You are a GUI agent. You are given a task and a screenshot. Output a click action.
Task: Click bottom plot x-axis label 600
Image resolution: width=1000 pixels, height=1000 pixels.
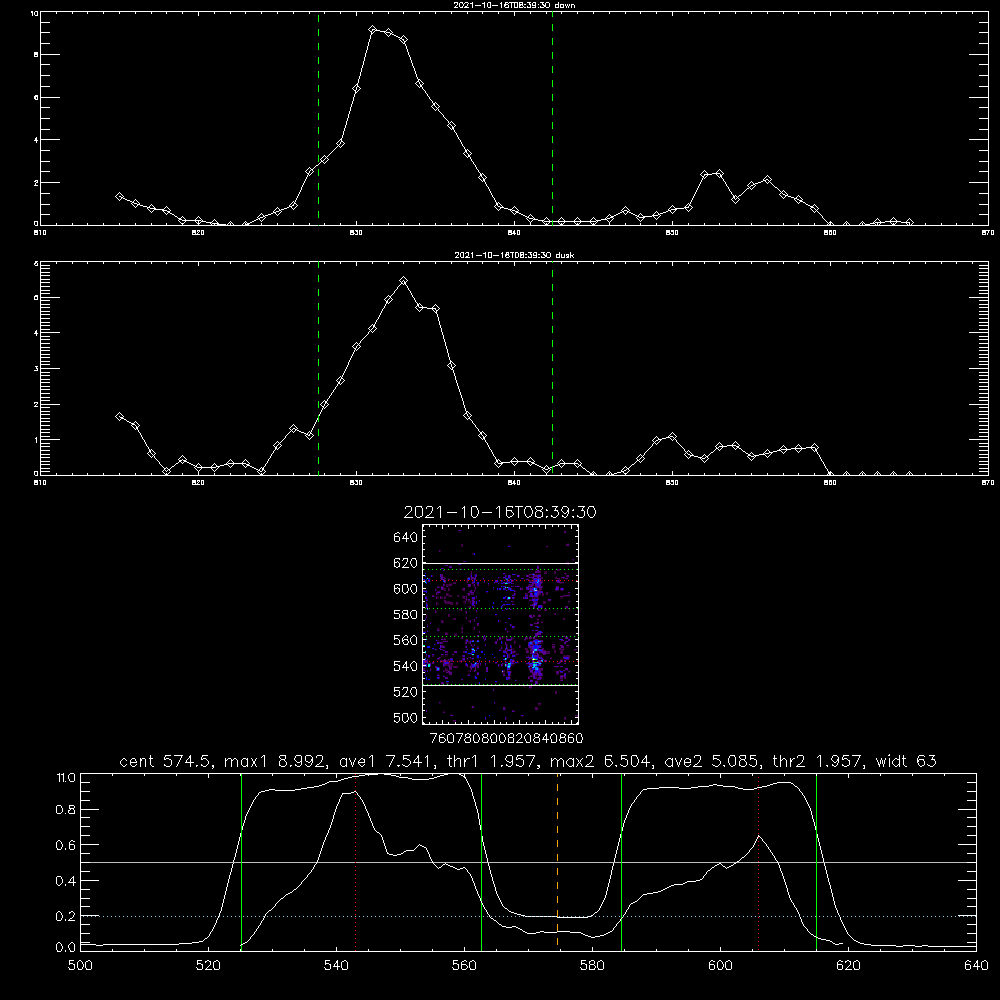(720, 966)
